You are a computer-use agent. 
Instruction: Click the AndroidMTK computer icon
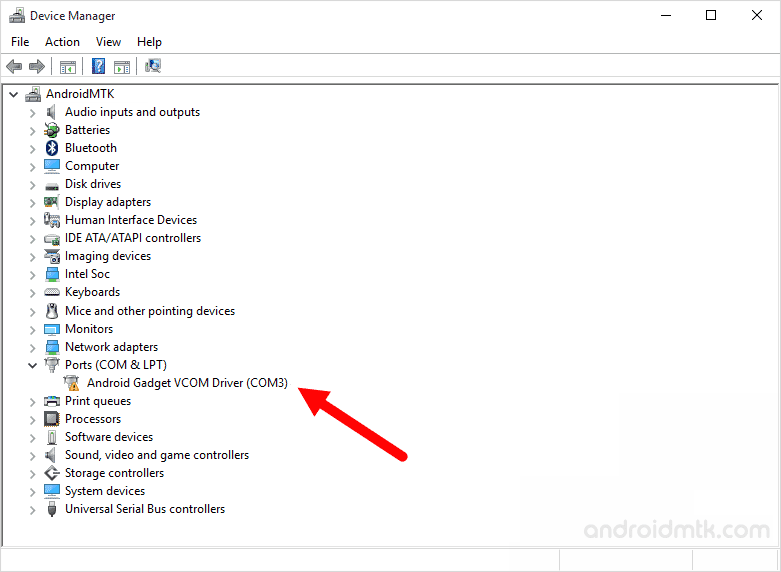tap(33, 94)
